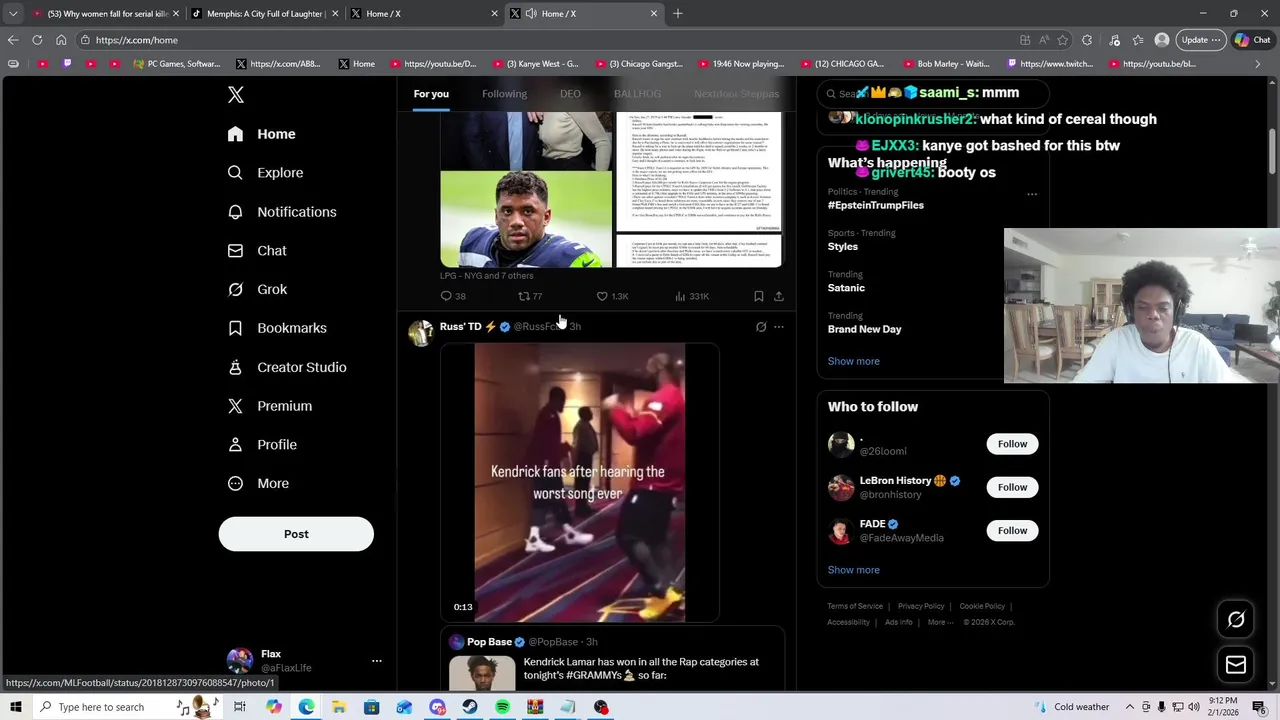Open the quoted Pop Base post
Viewport: 1280px width, 720px height.
(x=612, y=660)
